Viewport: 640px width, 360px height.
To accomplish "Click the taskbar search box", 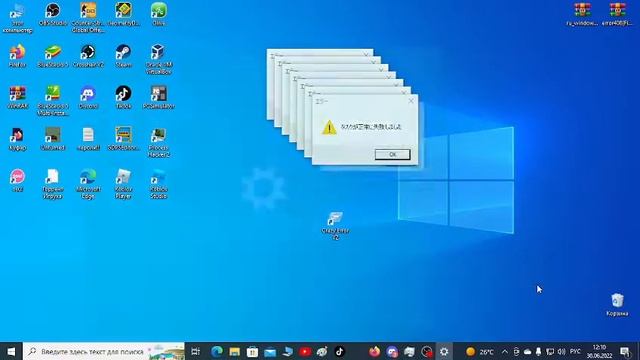I will click(104, 351).
